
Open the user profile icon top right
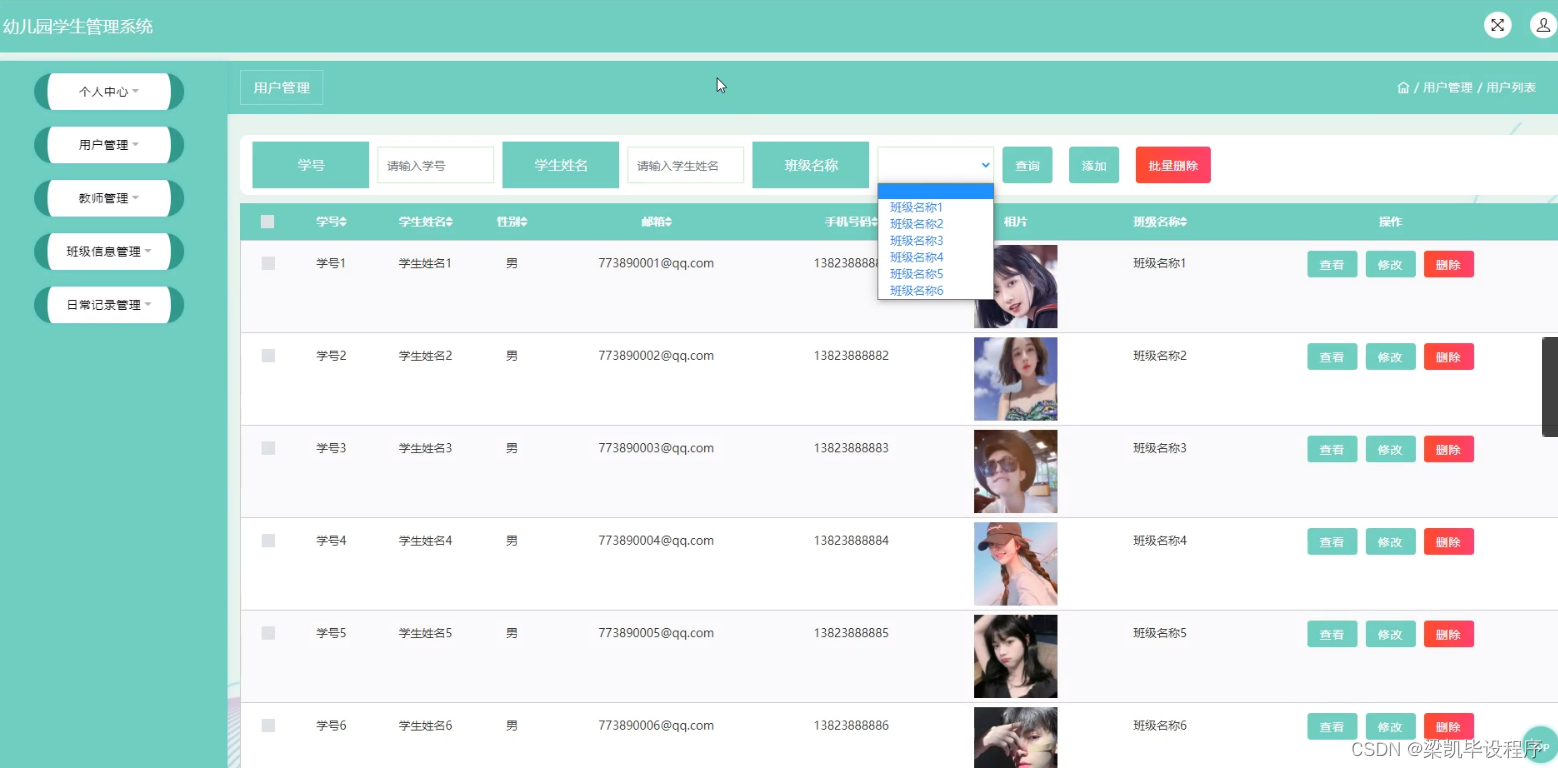point(1541,24)
